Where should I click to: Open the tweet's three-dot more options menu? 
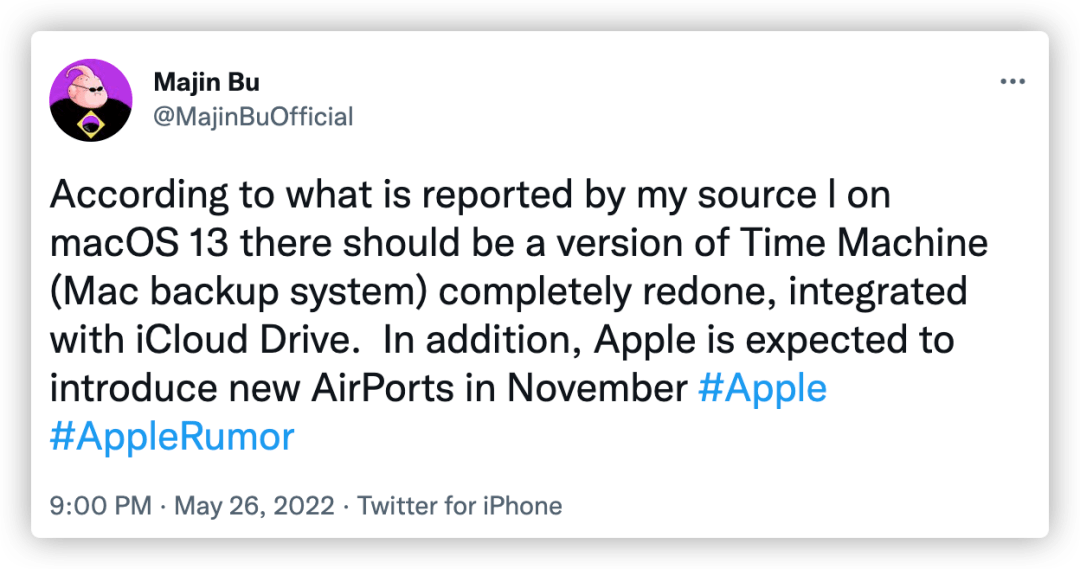1013,82
